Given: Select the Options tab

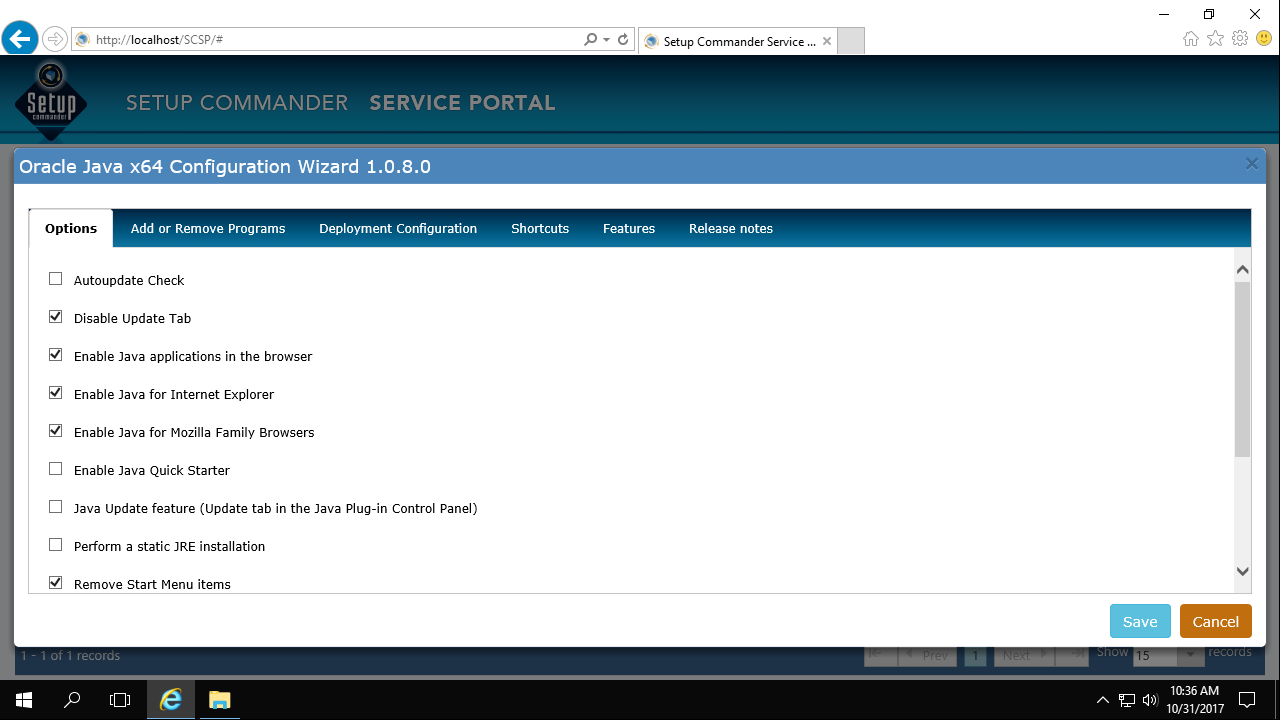Looking at the screenshot, I should pos(71,228).
